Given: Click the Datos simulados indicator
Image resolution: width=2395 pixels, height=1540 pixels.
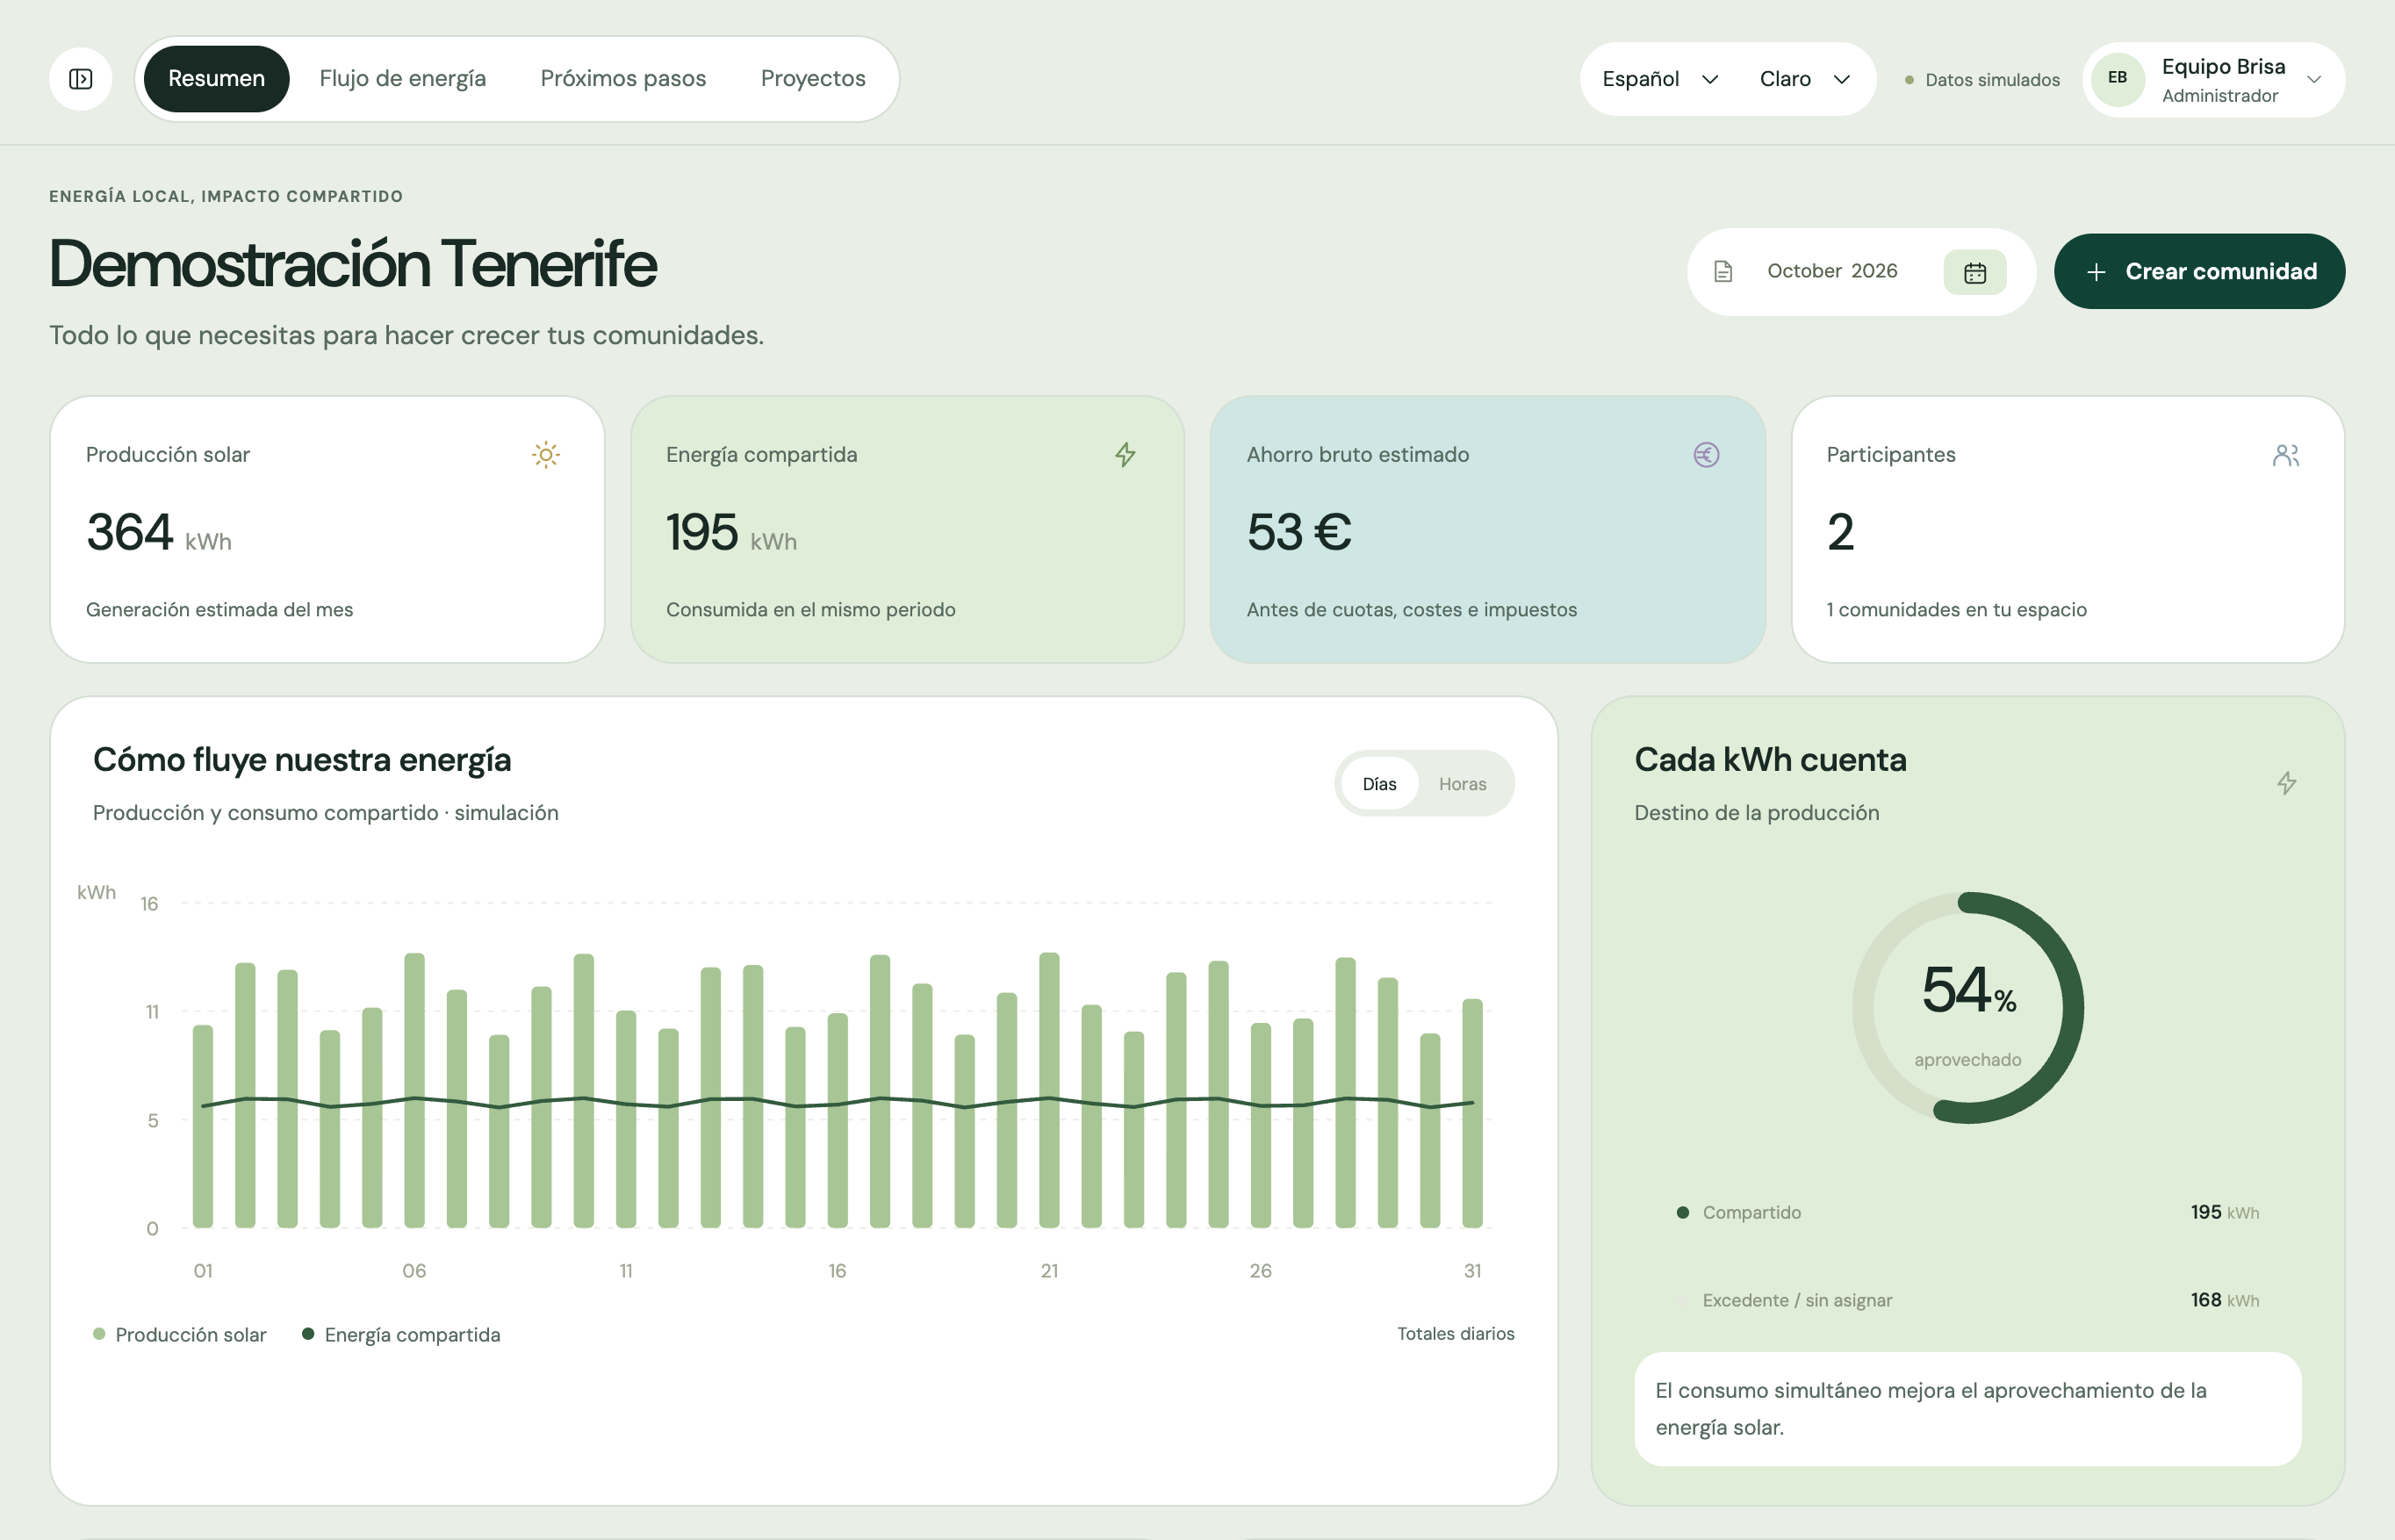Looking at the screenshot, I should pyautogui.click(x=1982, y=80).
